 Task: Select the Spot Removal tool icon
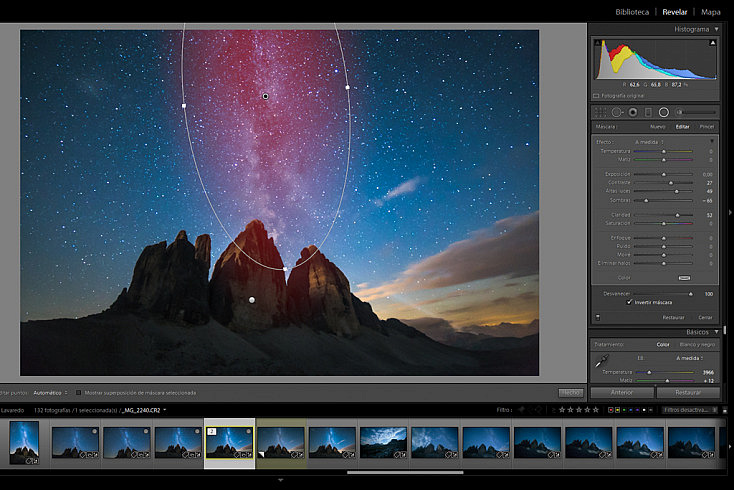617,112
